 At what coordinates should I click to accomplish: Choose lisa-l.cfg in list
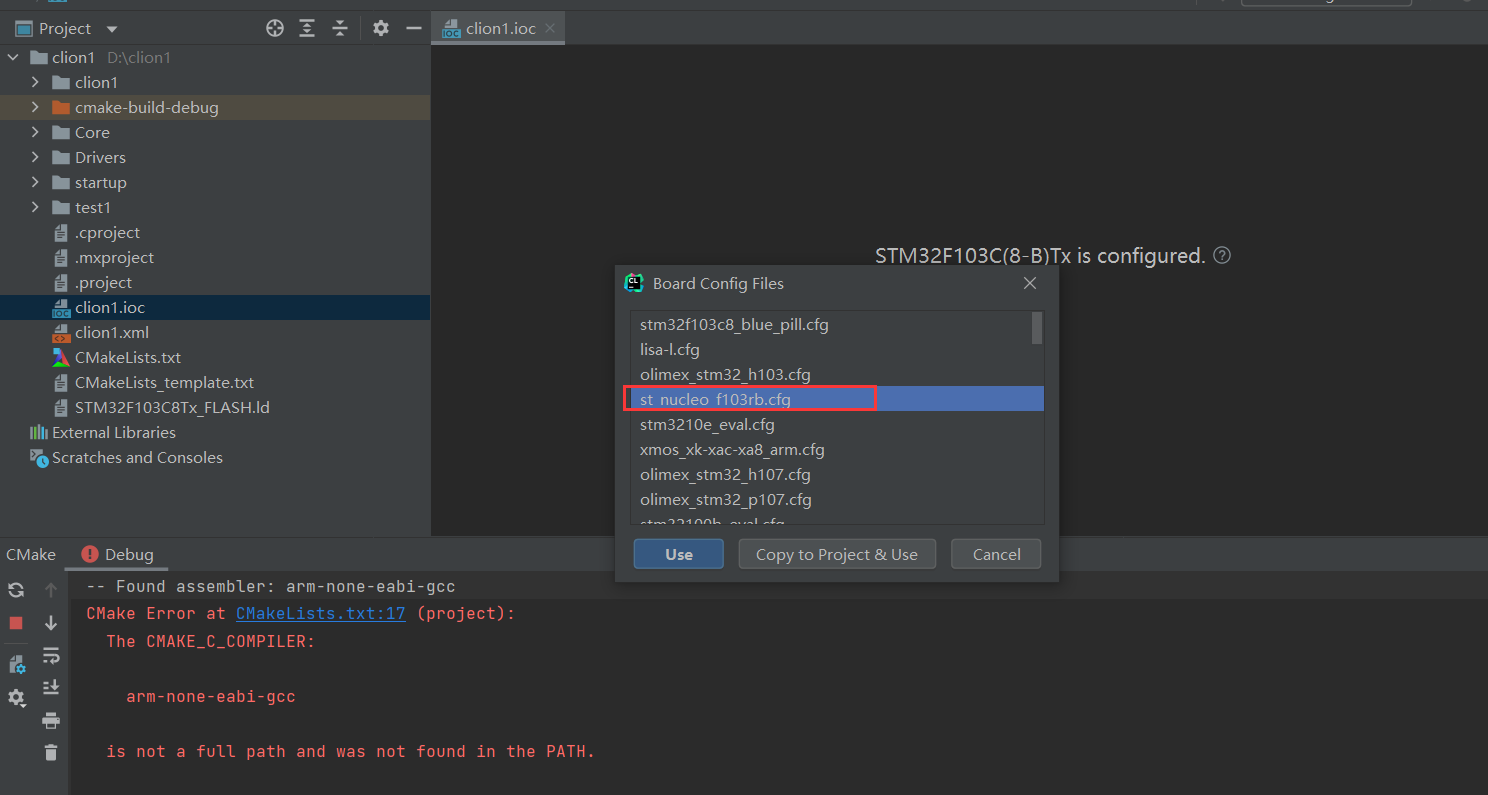837,349
